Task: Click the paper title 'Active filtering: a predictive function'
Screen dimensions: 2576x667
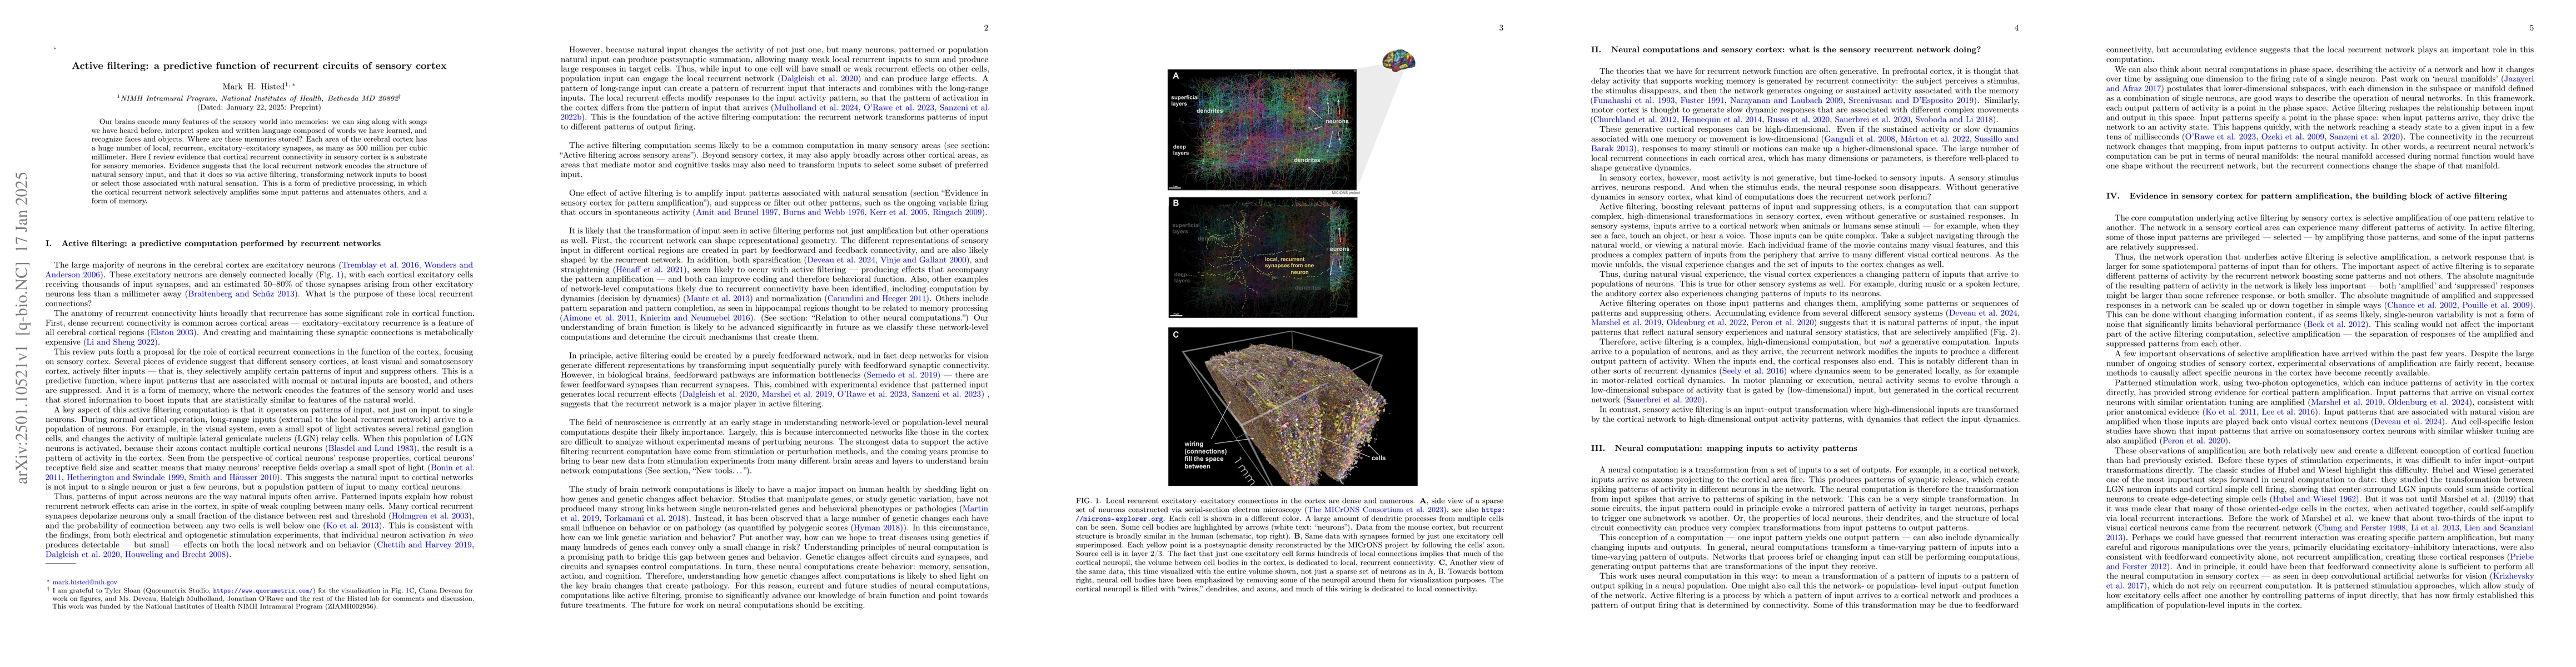Action: [x=259, y=65]
